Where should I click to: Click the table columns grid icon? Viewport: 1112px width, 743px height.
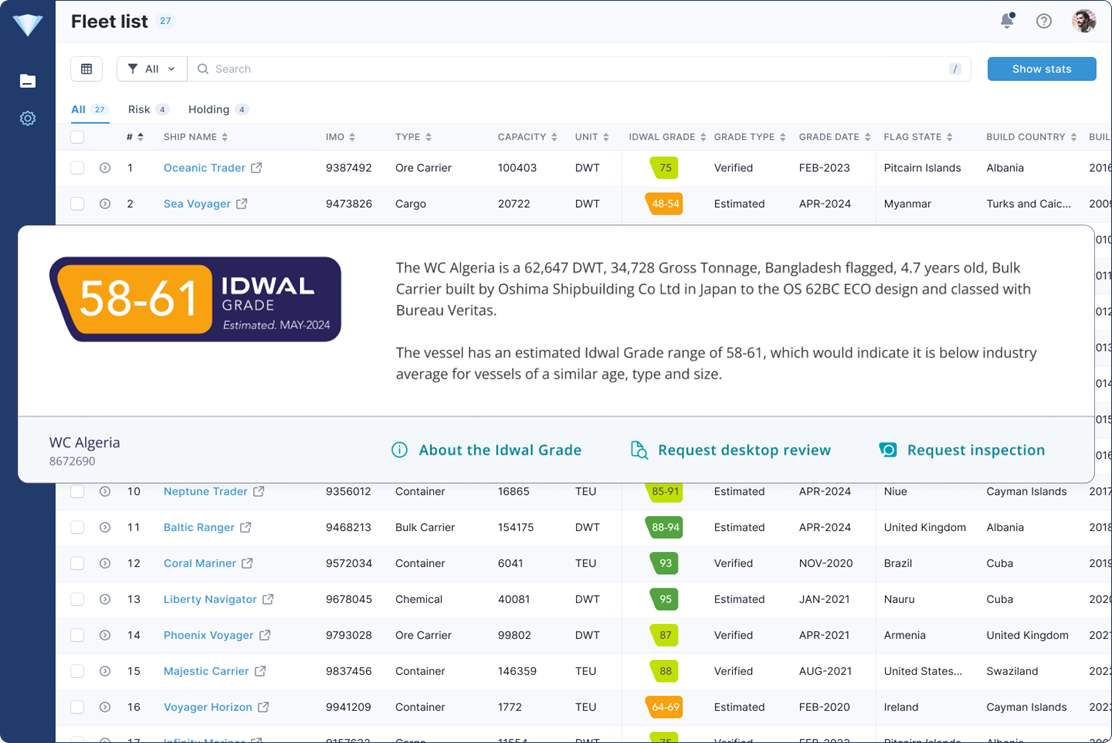click(x=87, y=69)
